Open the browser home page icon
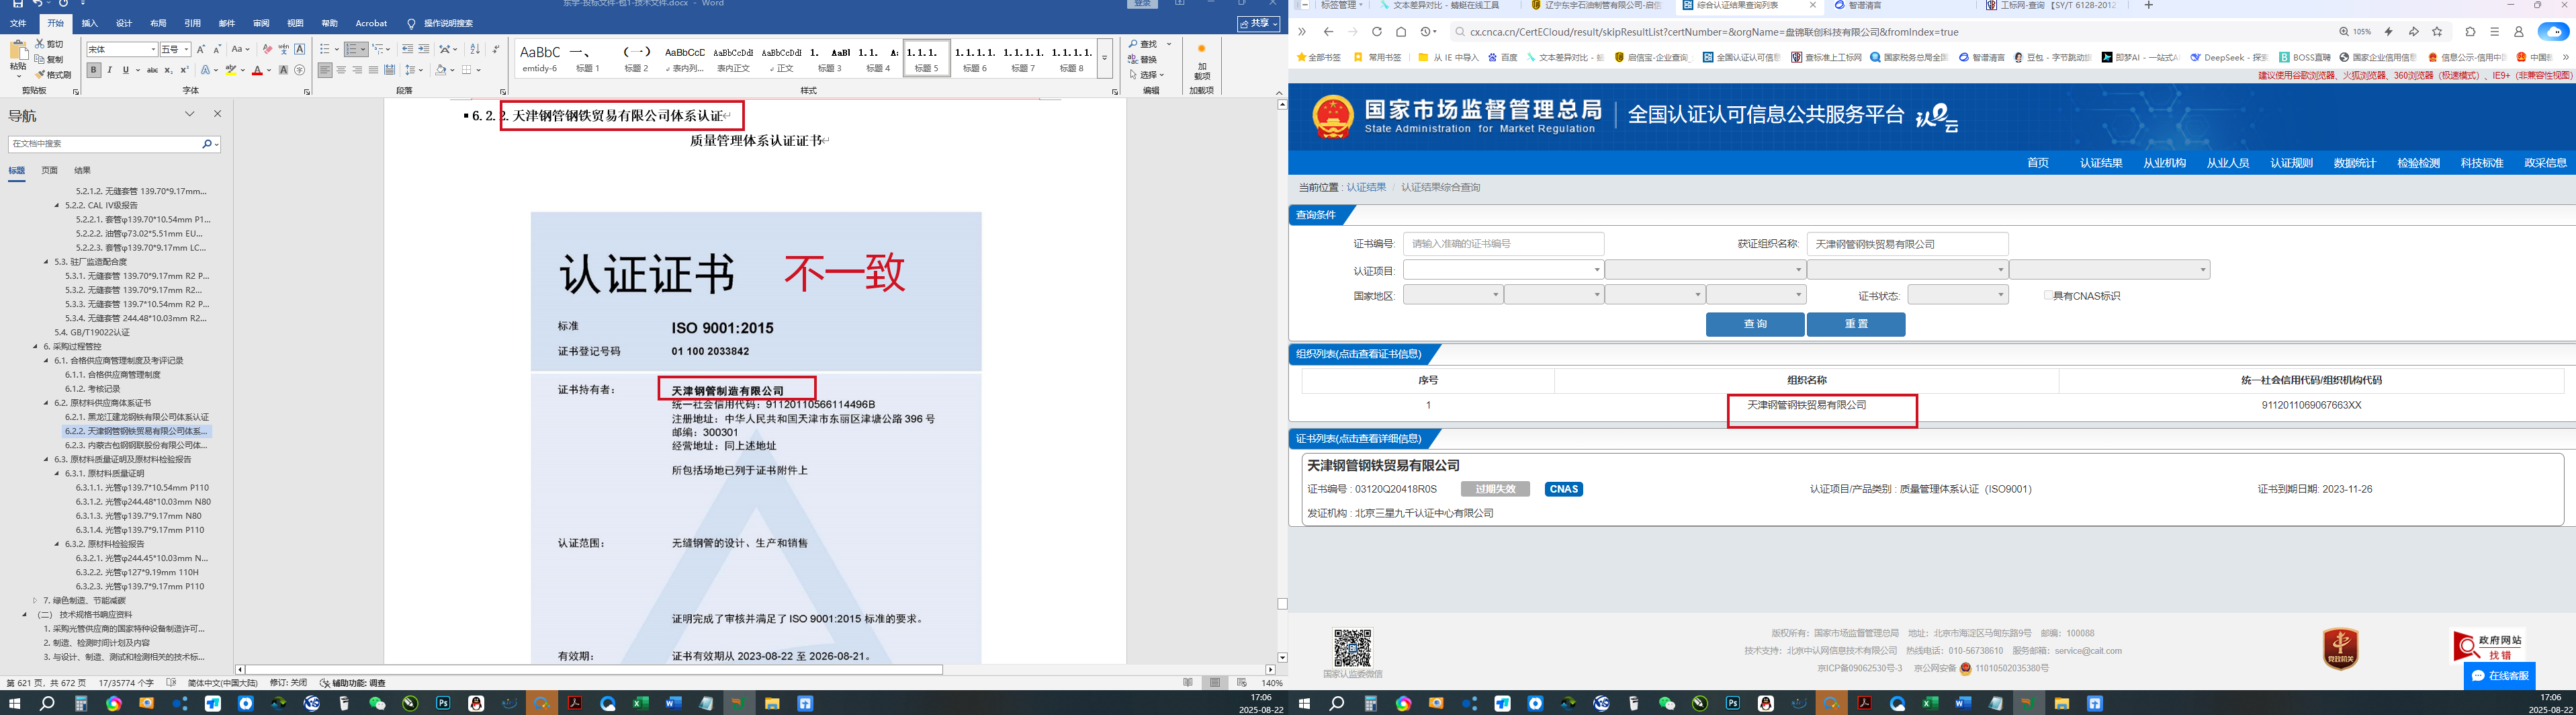Viewport: 2576px width, 715px height. 1401,32
